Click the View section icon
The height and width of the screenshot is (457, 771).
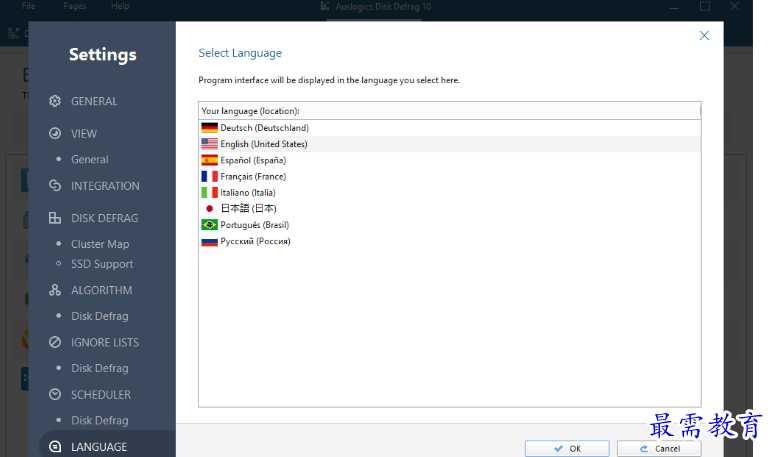click(x=55, y=133)
